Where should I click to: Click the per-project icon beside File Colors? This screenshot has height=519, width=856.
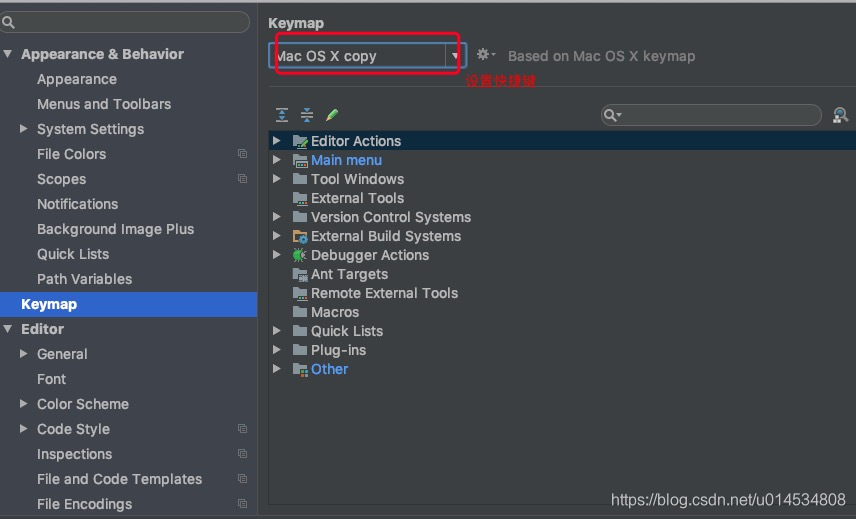pyautogui.click(x=242, y=154)
